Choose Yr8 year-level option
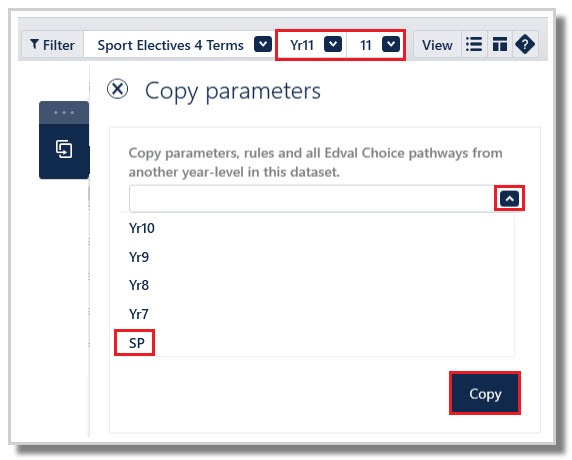 [x=139, y=285]
